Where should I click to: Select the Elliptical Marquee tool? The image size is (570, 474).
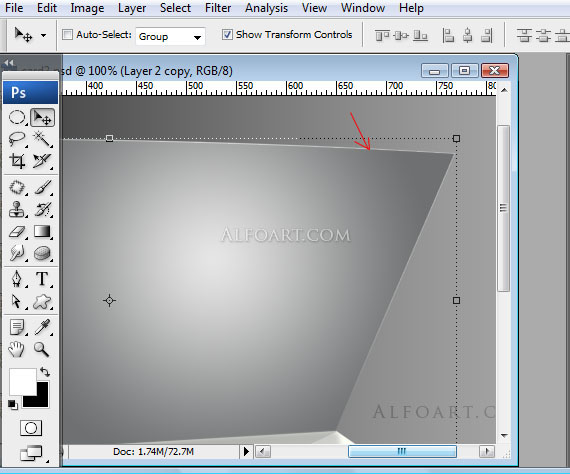pos(17,117)
